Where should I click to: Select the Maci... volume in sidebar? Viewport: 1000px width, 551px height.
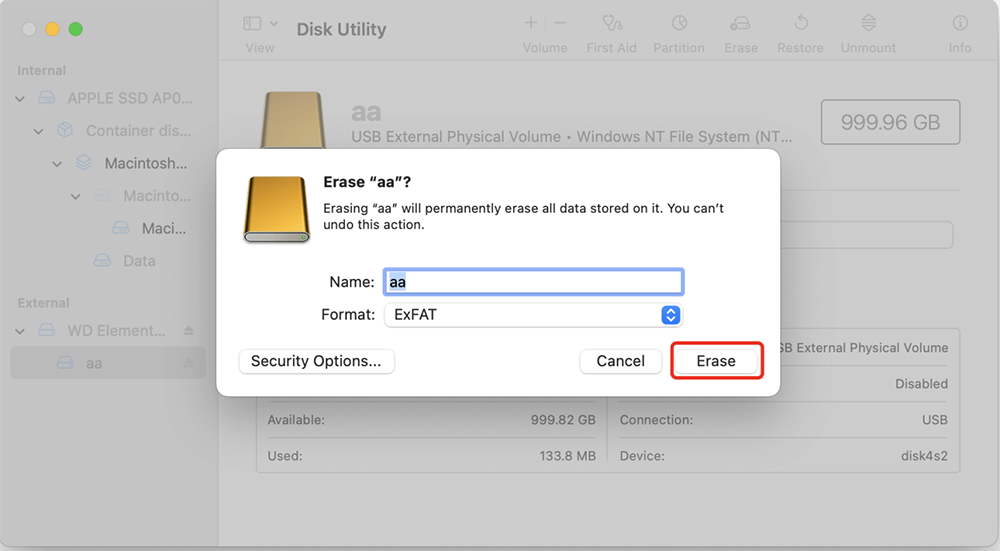164,228
